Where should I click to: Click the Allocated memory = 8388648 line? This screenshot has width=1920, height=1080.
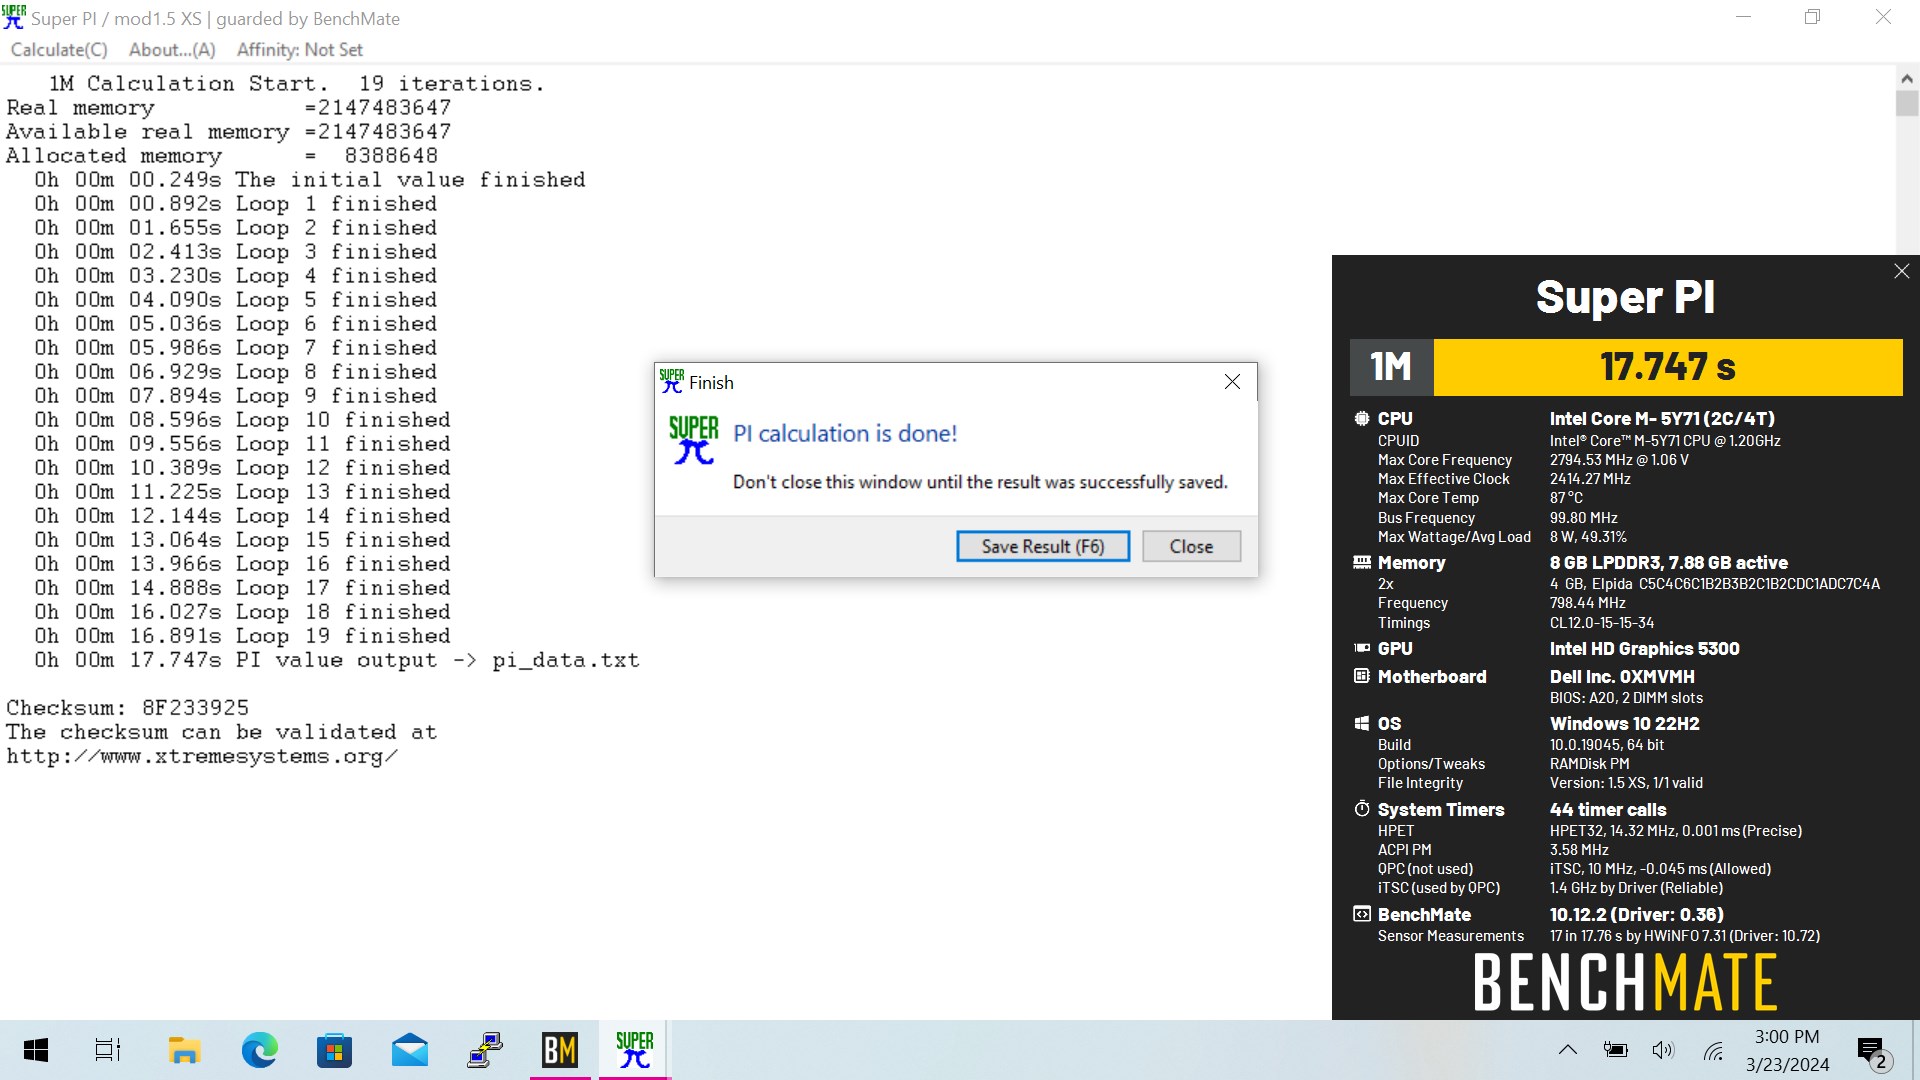pos(222,156)
